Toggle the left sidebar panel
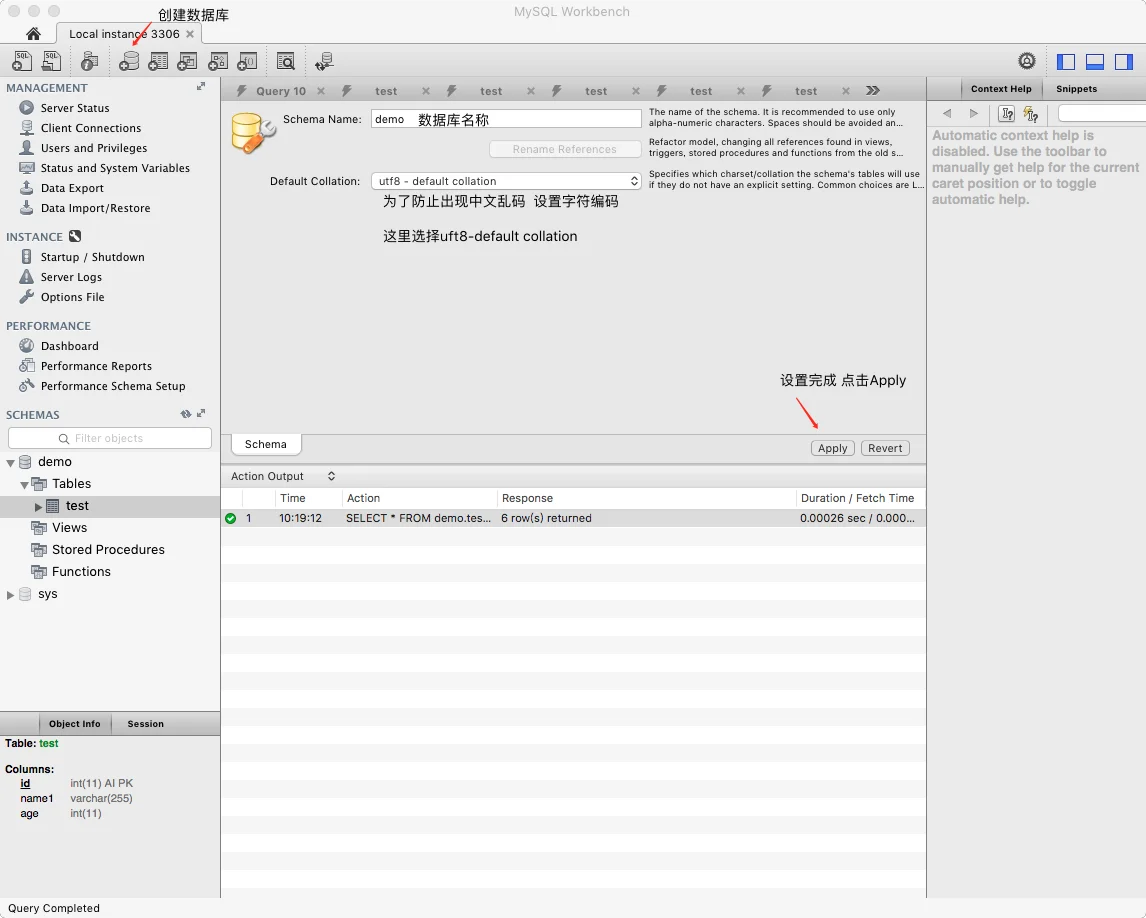Image resolution: width=1146 pixels, height=918 pixels. 1066,61
